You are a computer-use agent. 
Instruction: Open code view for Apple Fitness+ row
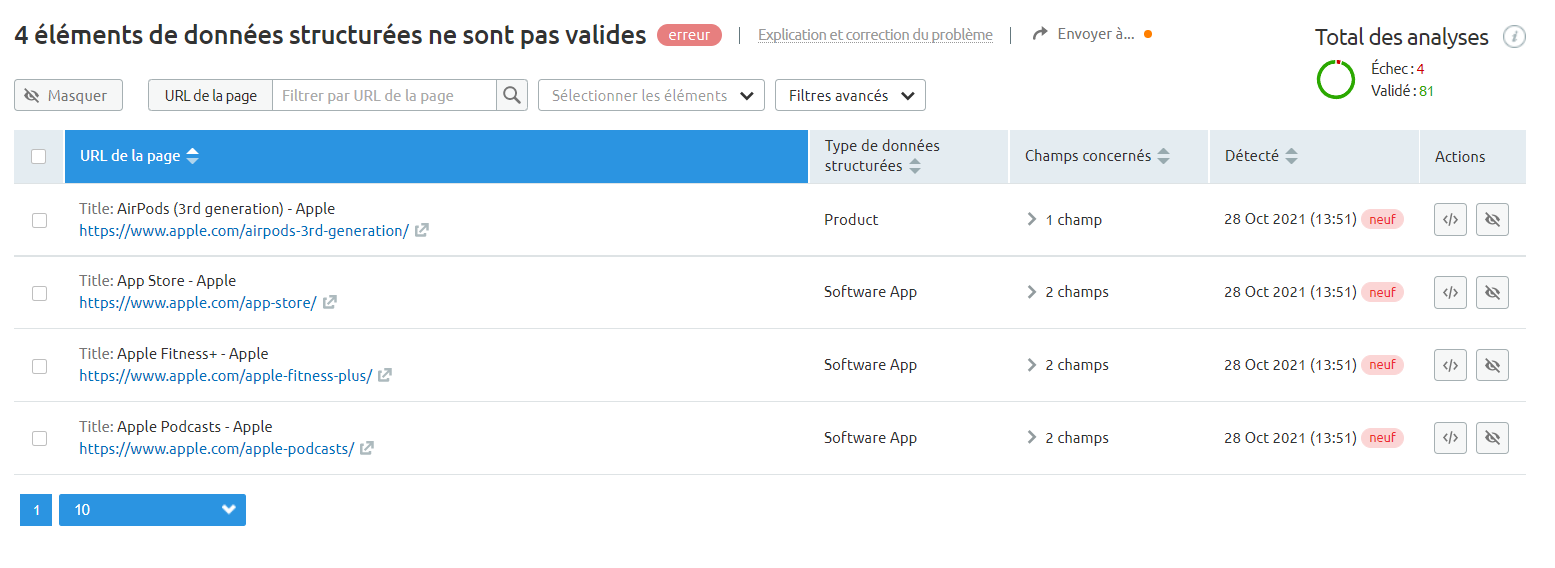point(1450,365)
